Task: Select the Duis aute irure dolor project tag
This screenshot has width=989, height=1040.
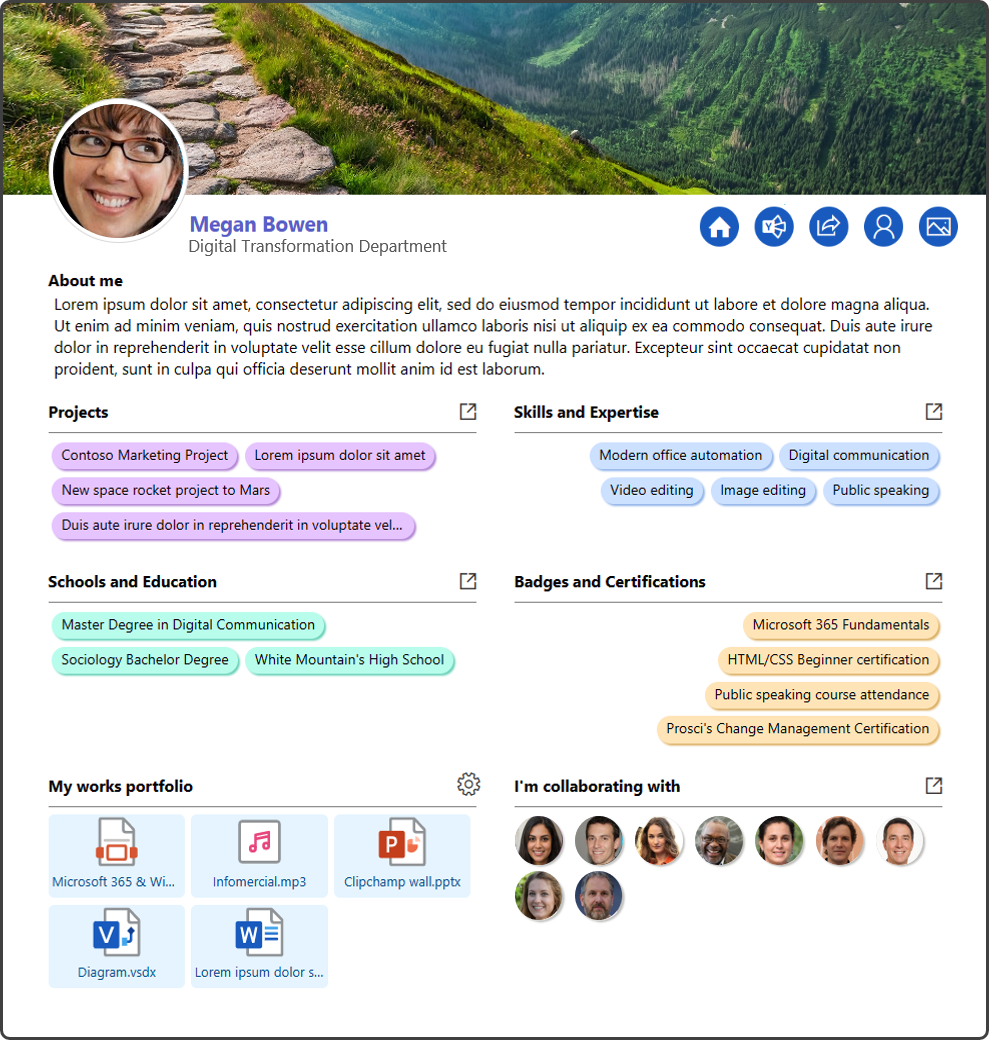Action: coord(233,526)
